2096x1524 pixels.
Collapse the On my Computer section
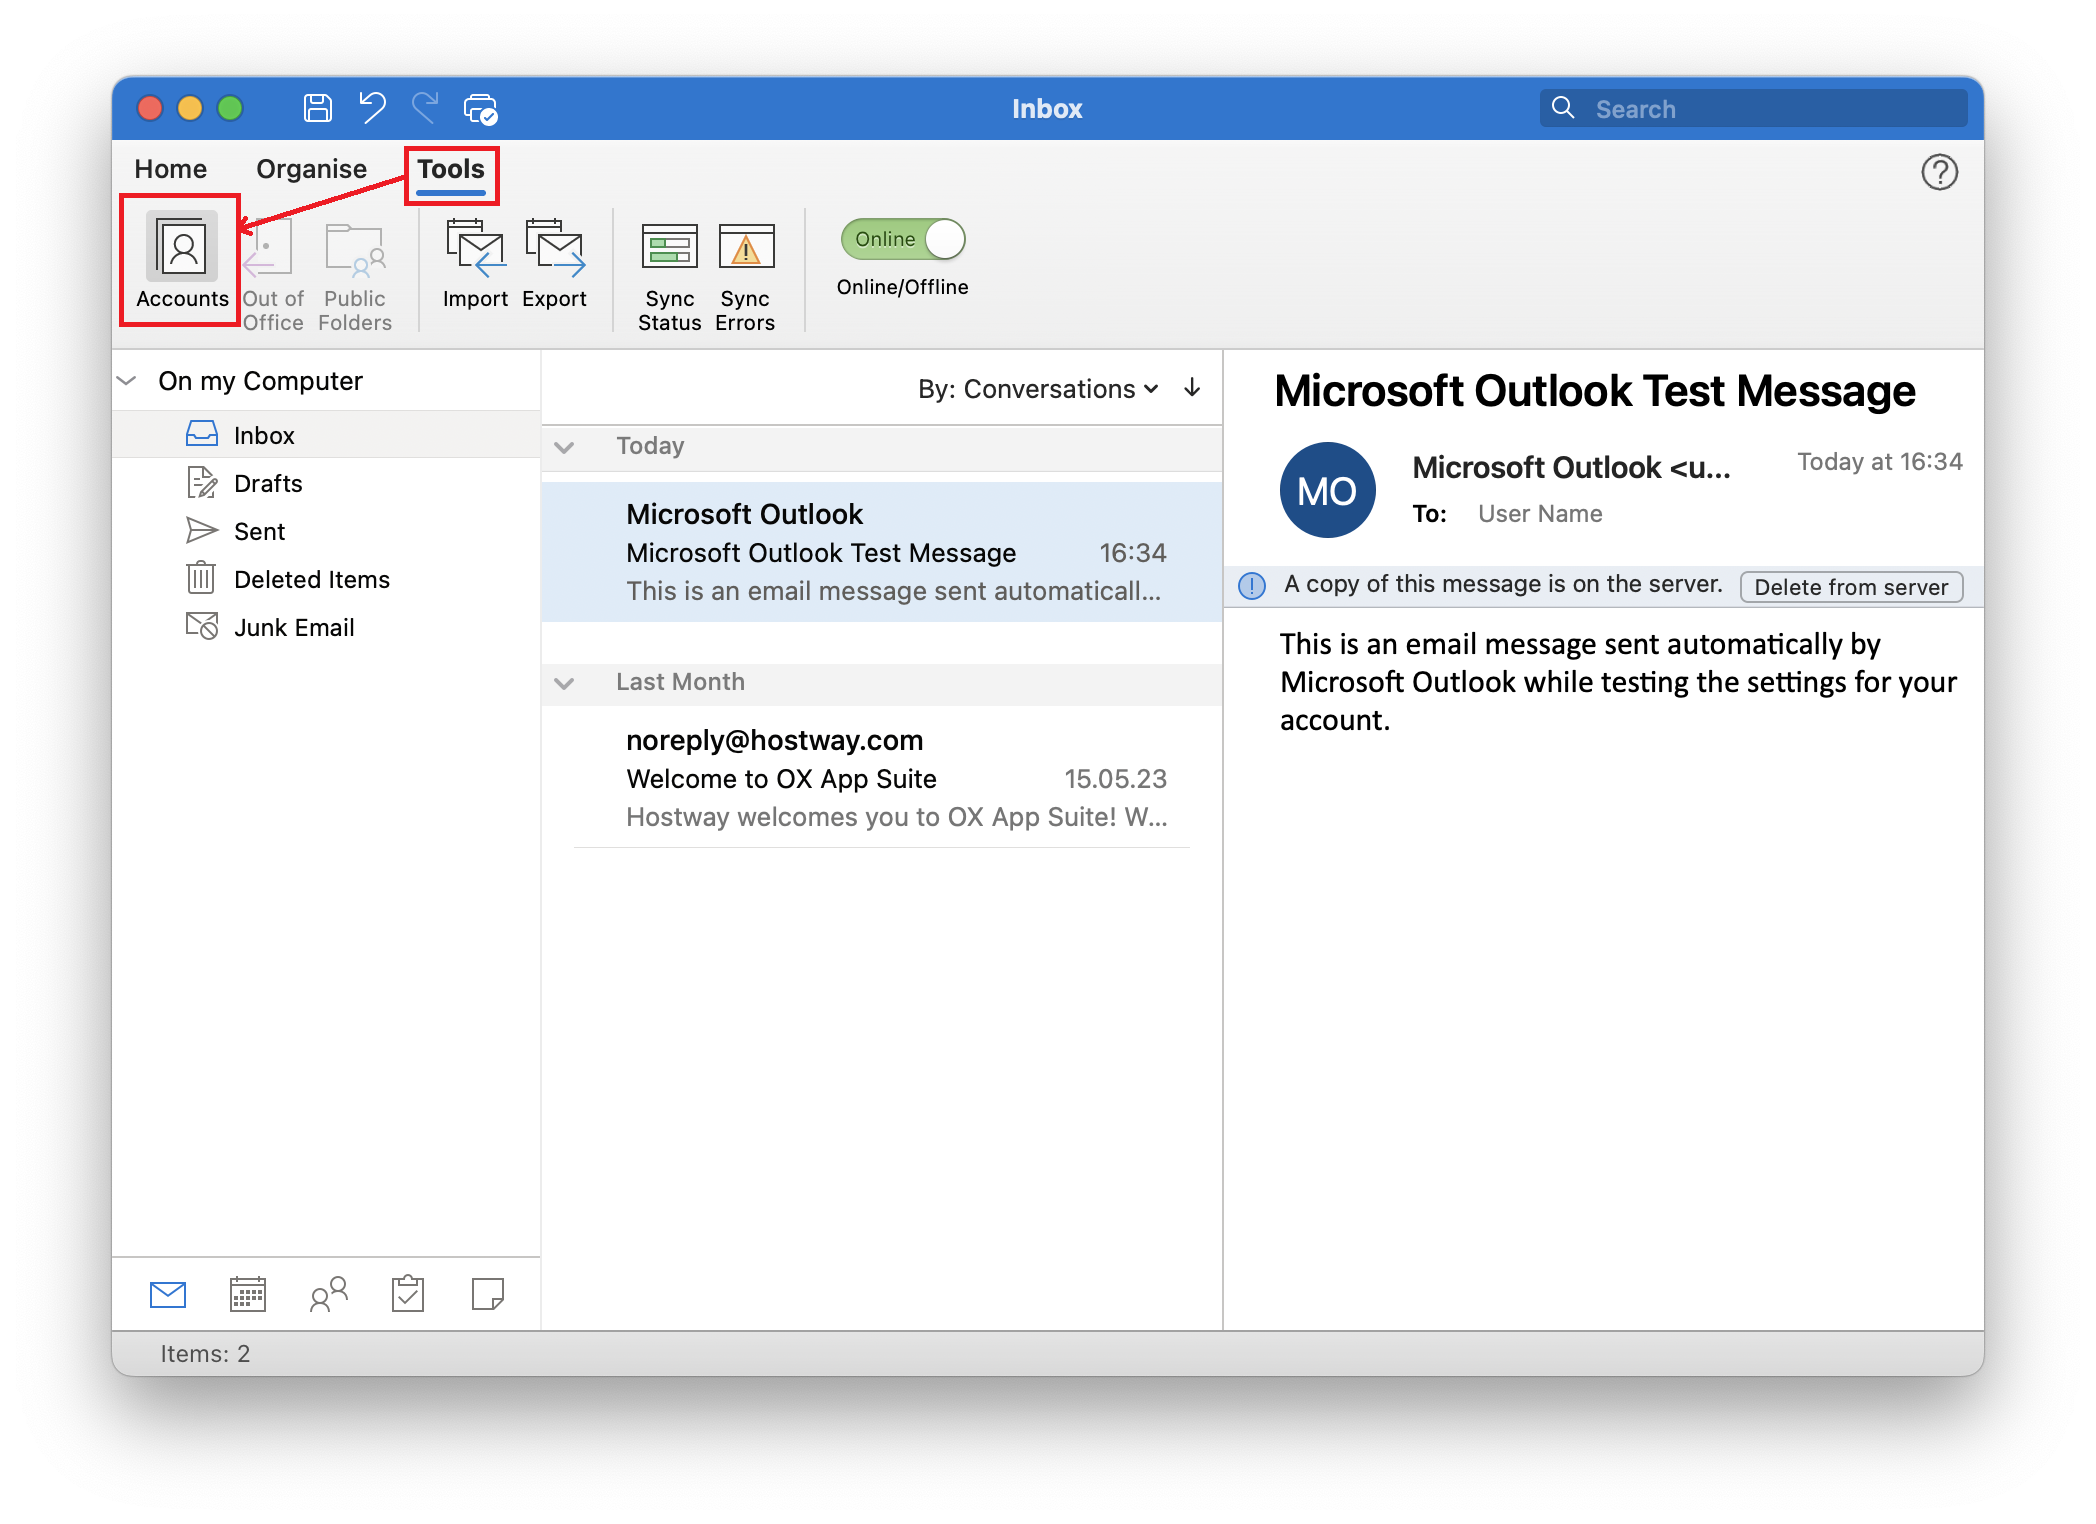click(x=127, y=379)
